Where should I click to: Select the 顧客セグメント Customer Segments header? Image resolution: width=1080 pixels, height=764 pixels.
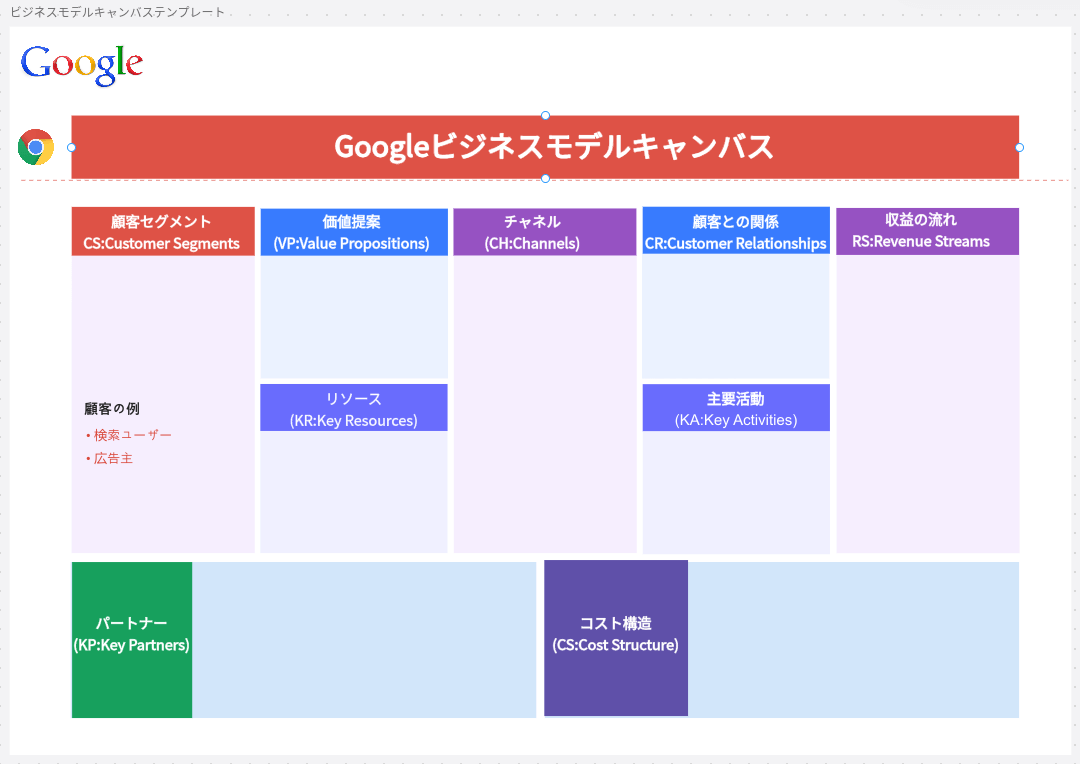point(163,231)
